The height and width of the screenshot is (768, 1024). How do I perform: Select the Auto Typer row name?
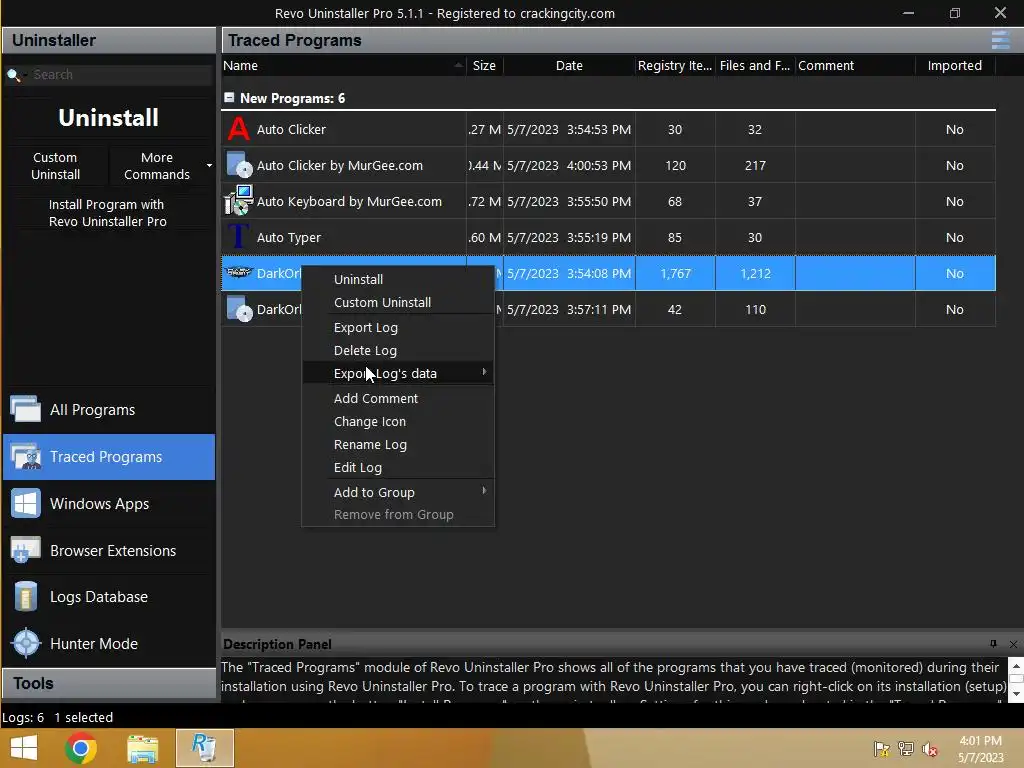point(289,238)
